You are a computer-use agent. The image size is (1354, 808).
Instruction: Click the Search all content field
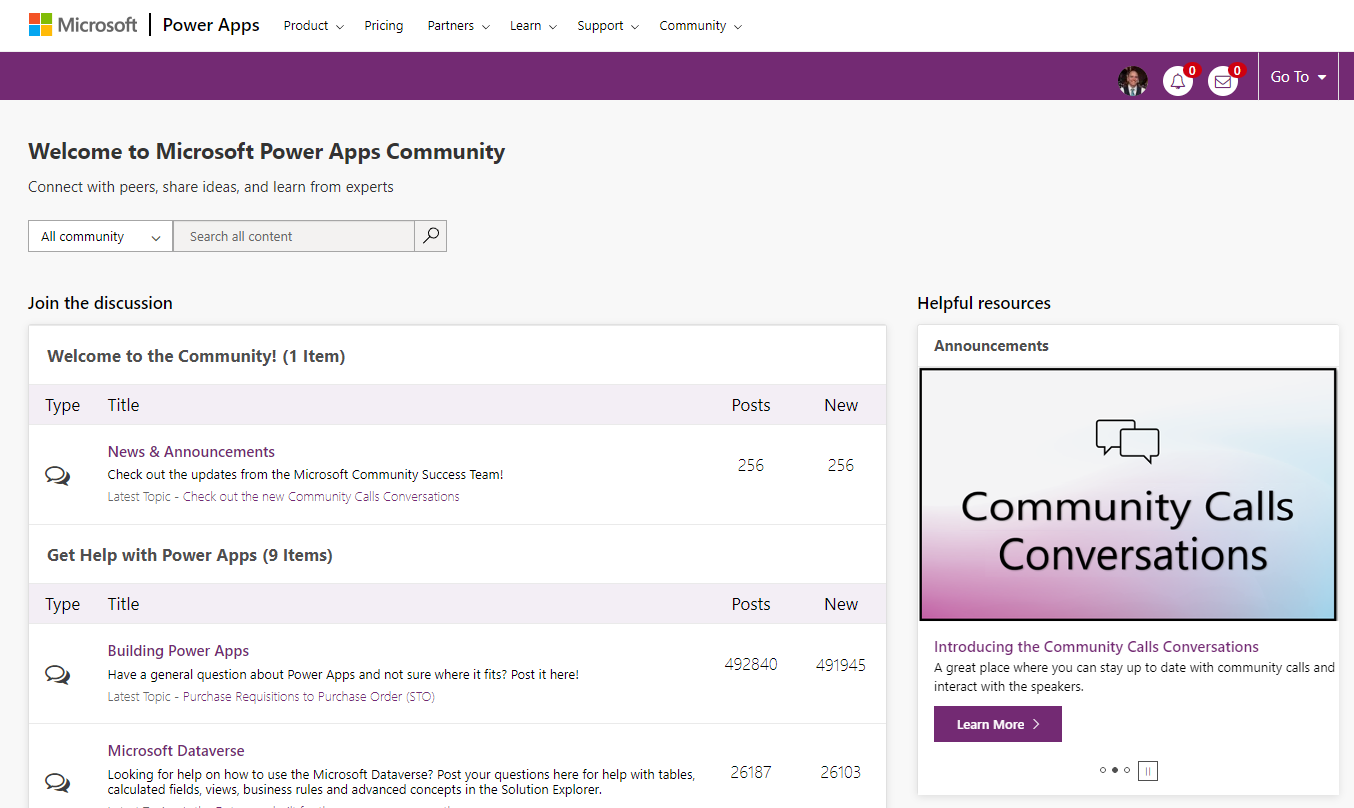point(294,236)
